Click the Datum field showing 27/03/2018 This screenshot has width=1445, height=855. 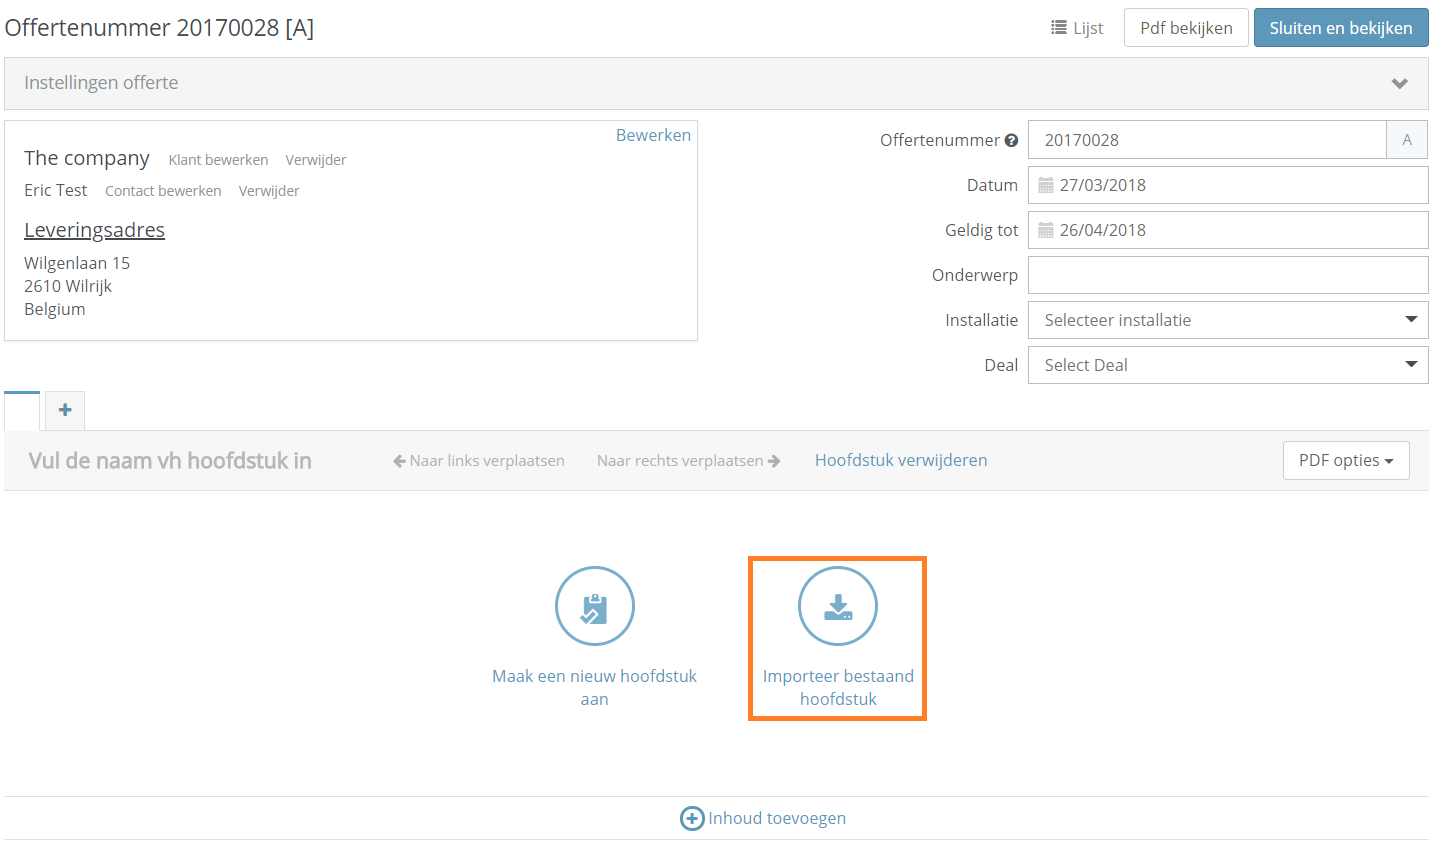click(1228, 185)
